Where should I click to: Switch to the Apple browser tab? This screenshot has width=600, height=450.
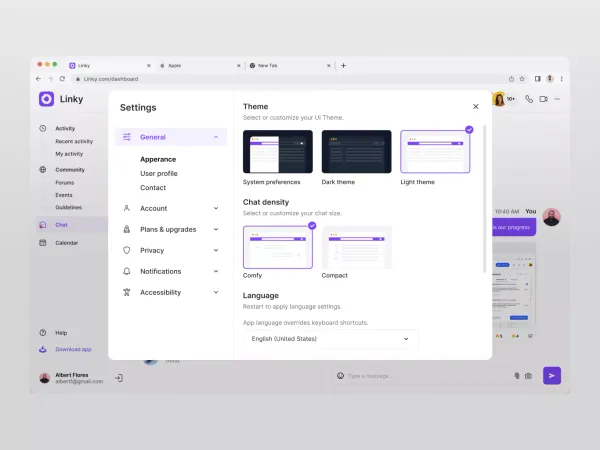click(200, 65)
